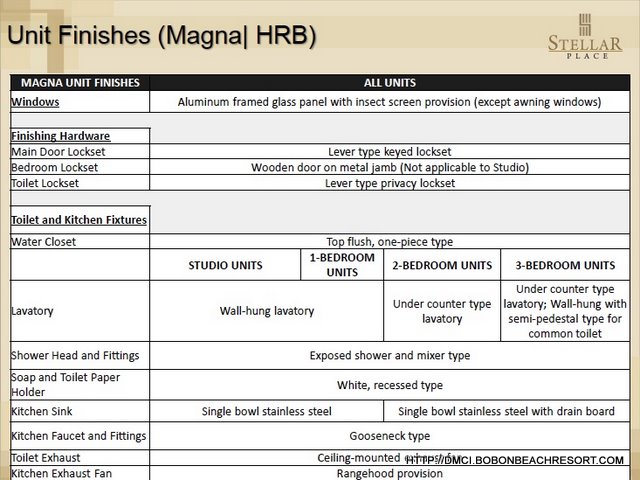Image resolution: width=640 pixels, height=480 pixels.
Task: Select the MAGNA UNIT FINISHES header cell
Action: pyautogui.click(x=80, y=83)
